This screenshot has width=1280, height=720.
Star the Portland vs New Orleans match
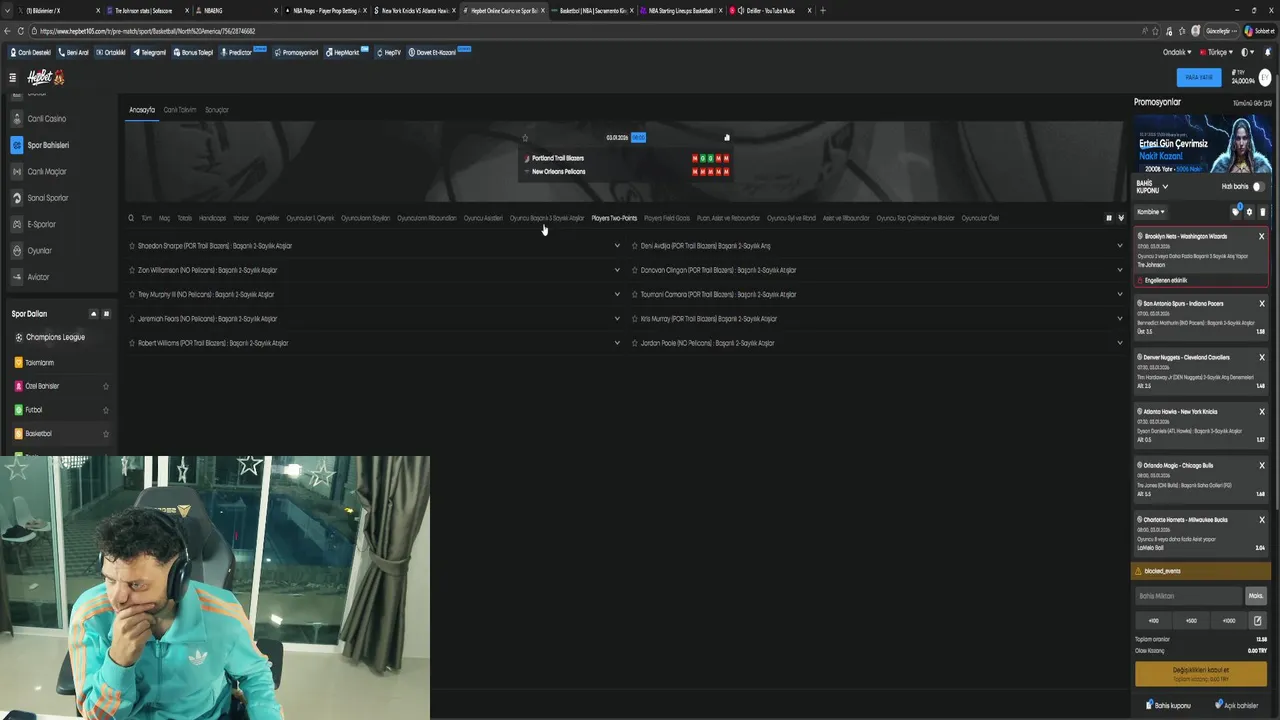point(525,138)
